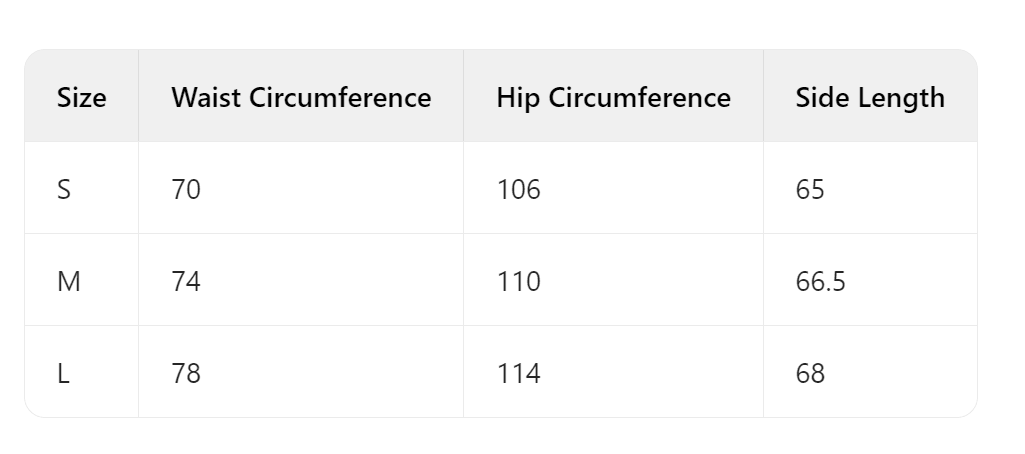
Task: Select the Waist Circumference header
Action: pyautogui.click(x=301, y=97)
